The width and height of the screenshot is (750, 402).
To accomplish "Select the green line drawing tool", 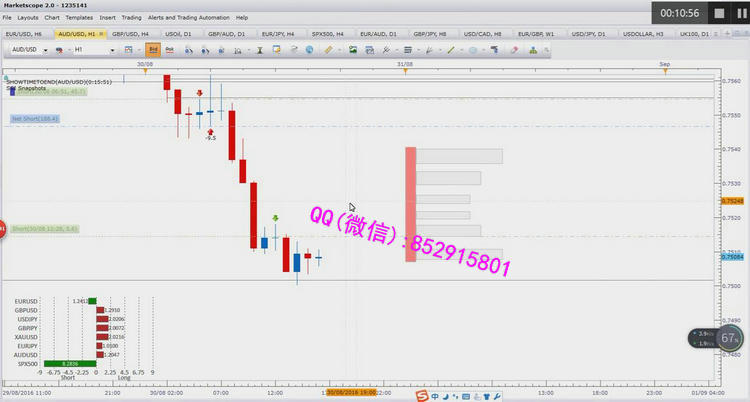I will pyautogui.click(x=451, y=49).
